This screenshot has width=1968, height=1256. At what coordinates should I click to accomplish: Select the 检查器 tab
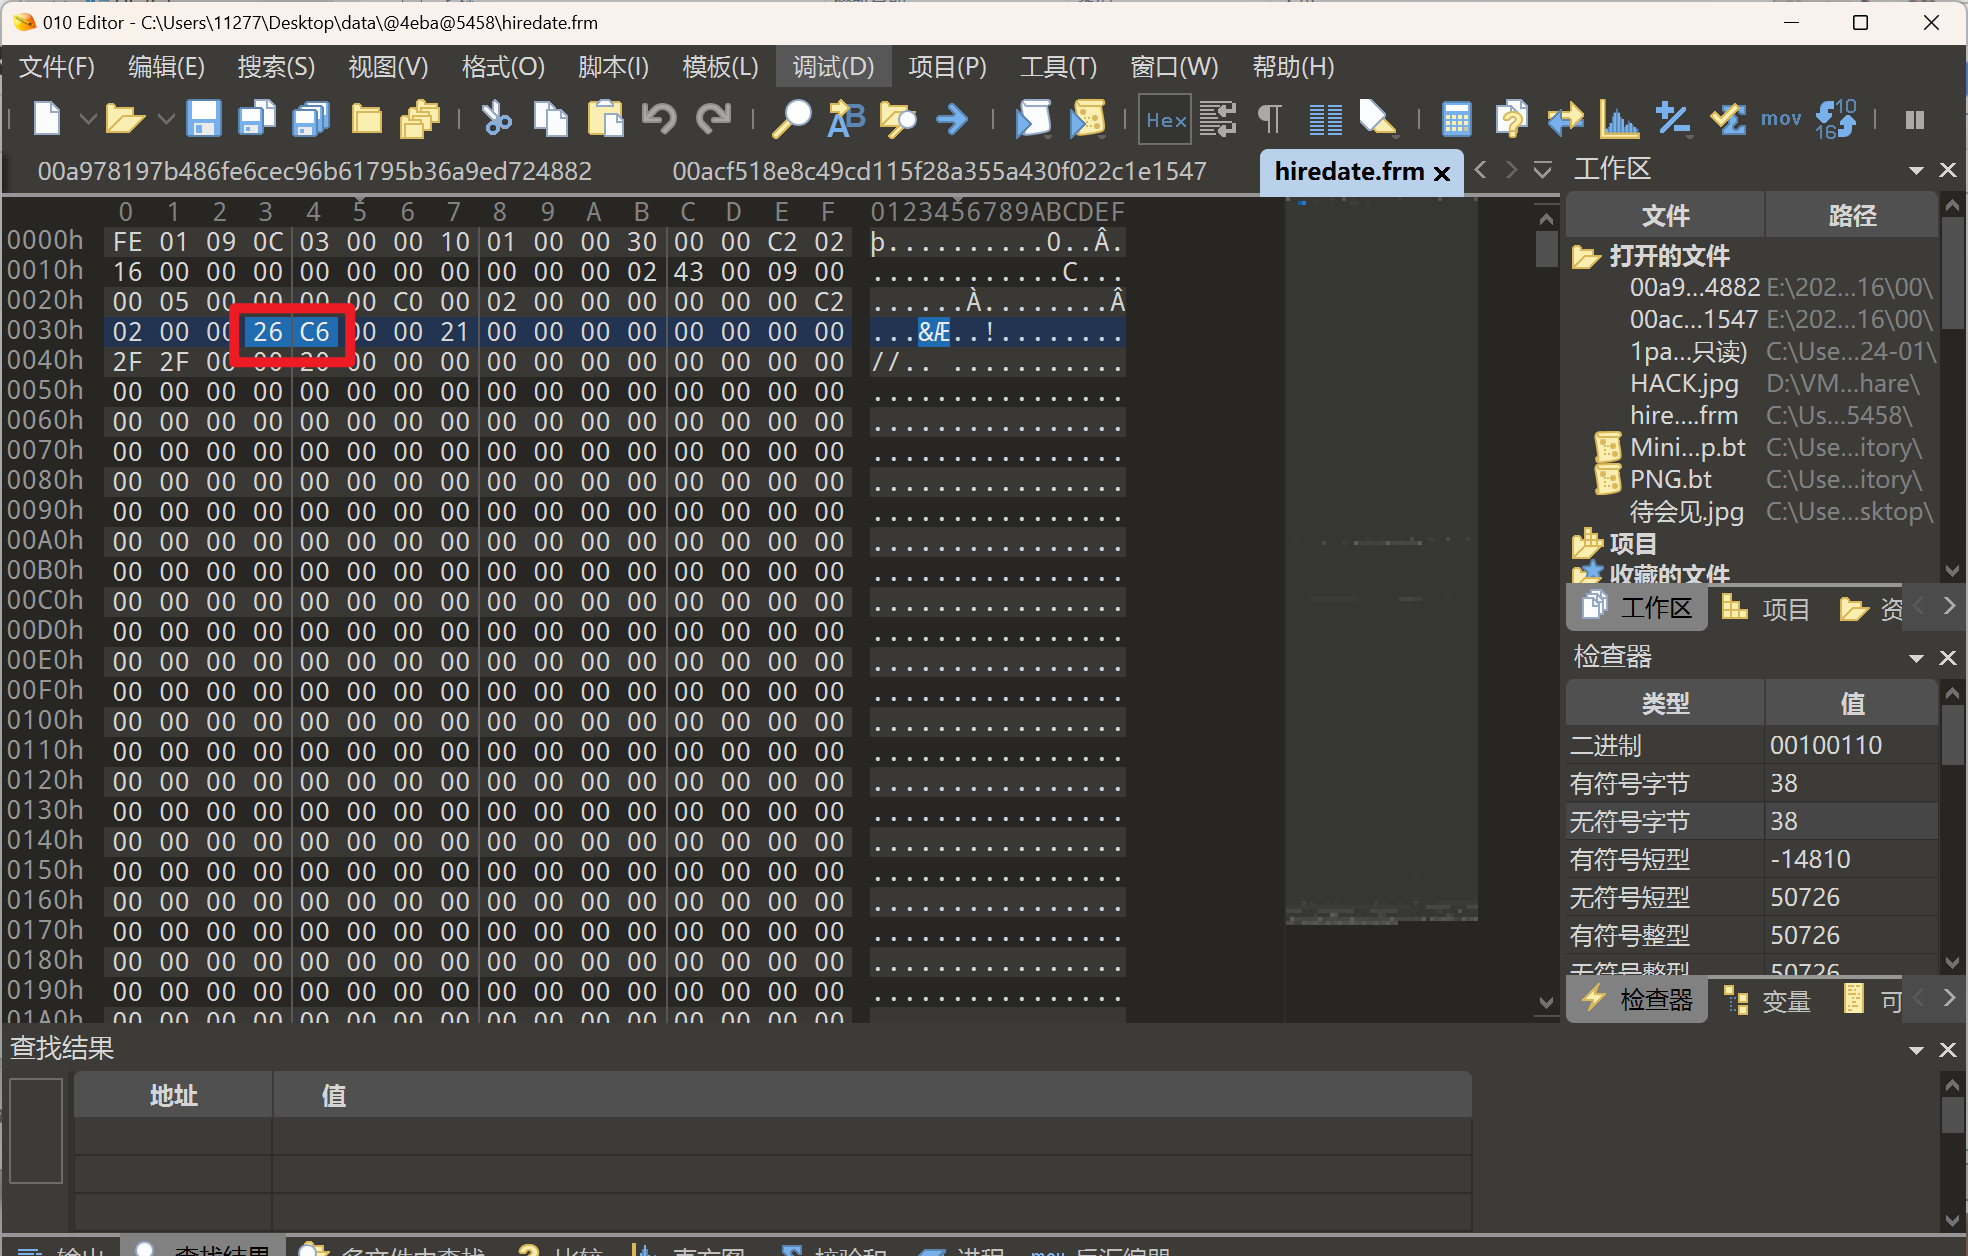pos(1638,1000)
